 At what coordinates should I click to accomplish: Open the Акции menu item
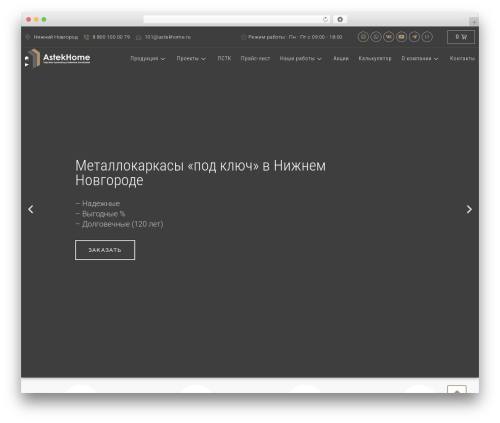[x=341, y=58]
